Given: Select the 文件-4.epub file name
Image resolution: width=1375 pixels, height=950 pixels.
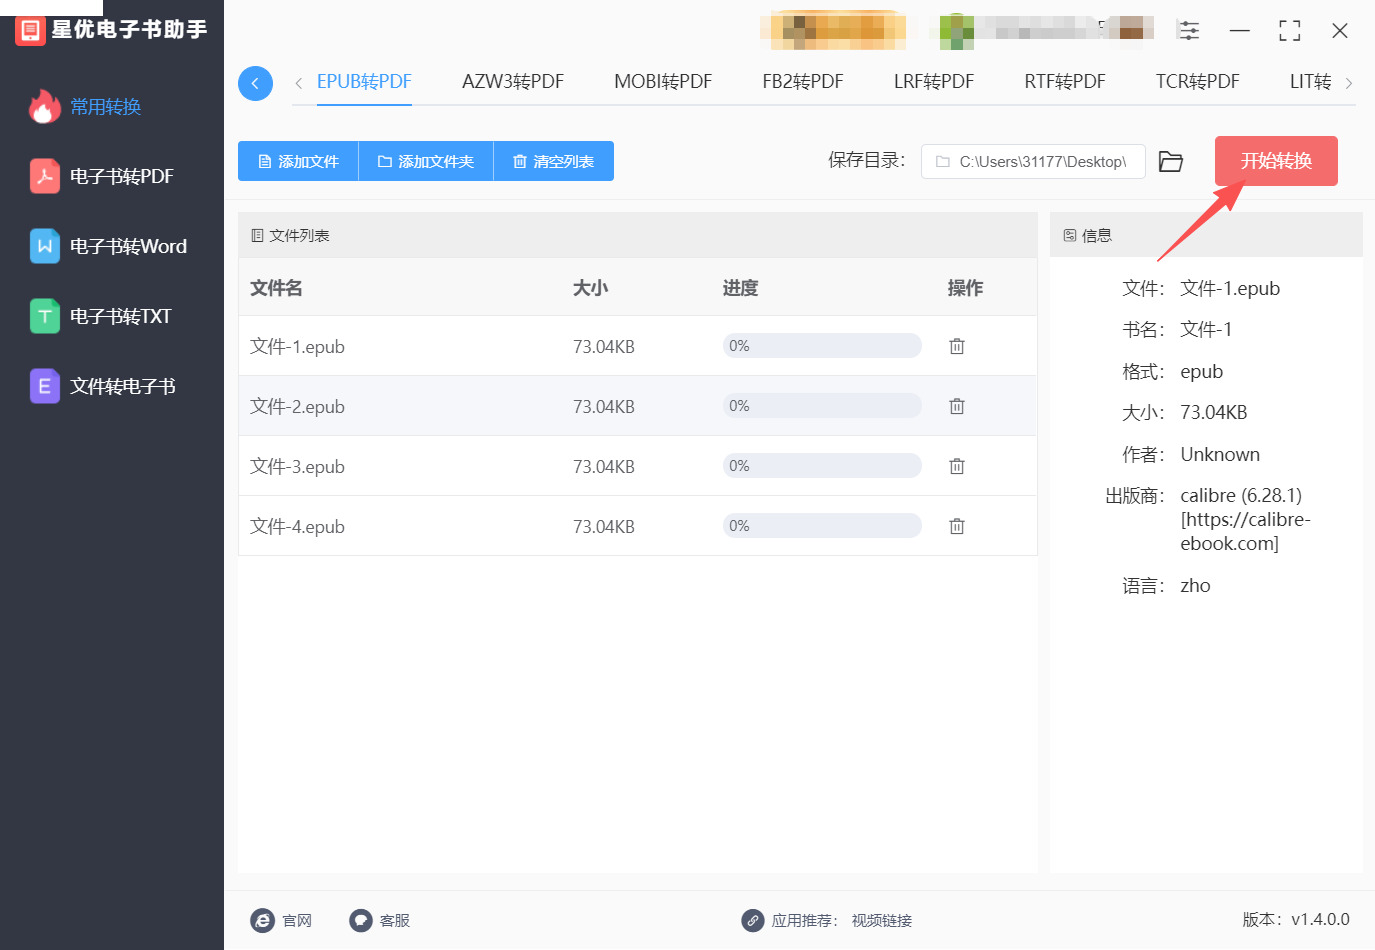Looking at the screenshot, I should pyautogui.click(x=297, y=527).
